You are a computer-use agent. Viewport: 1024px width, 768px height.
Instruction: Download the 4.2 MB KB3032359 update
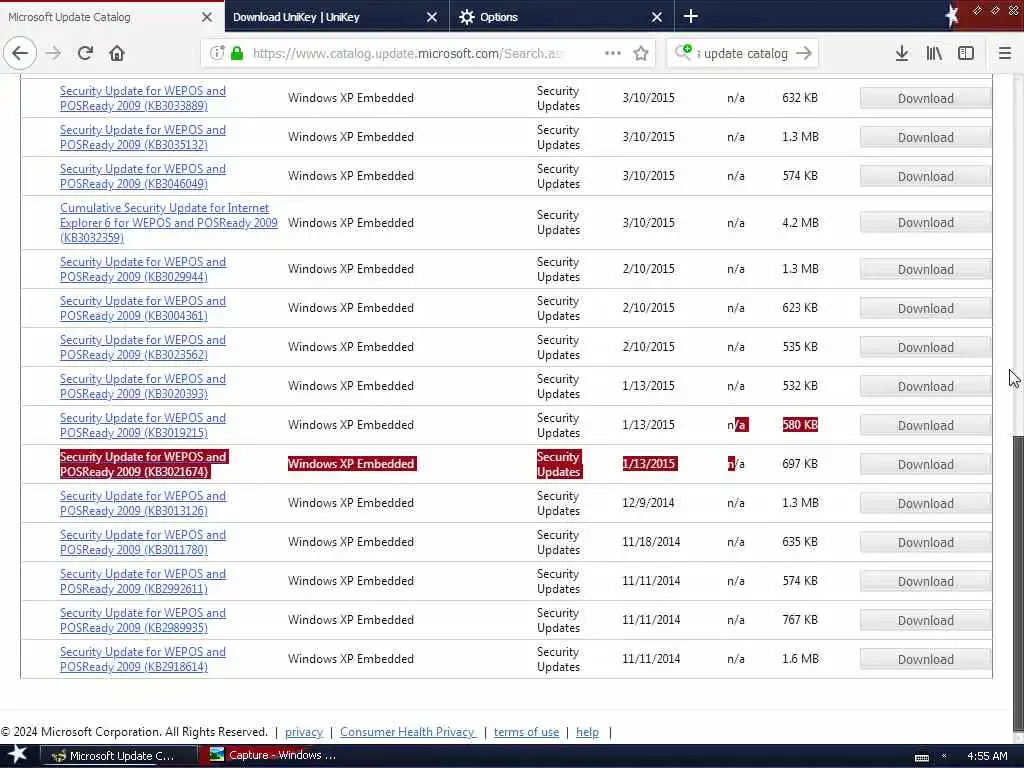[x=925, y=223]
